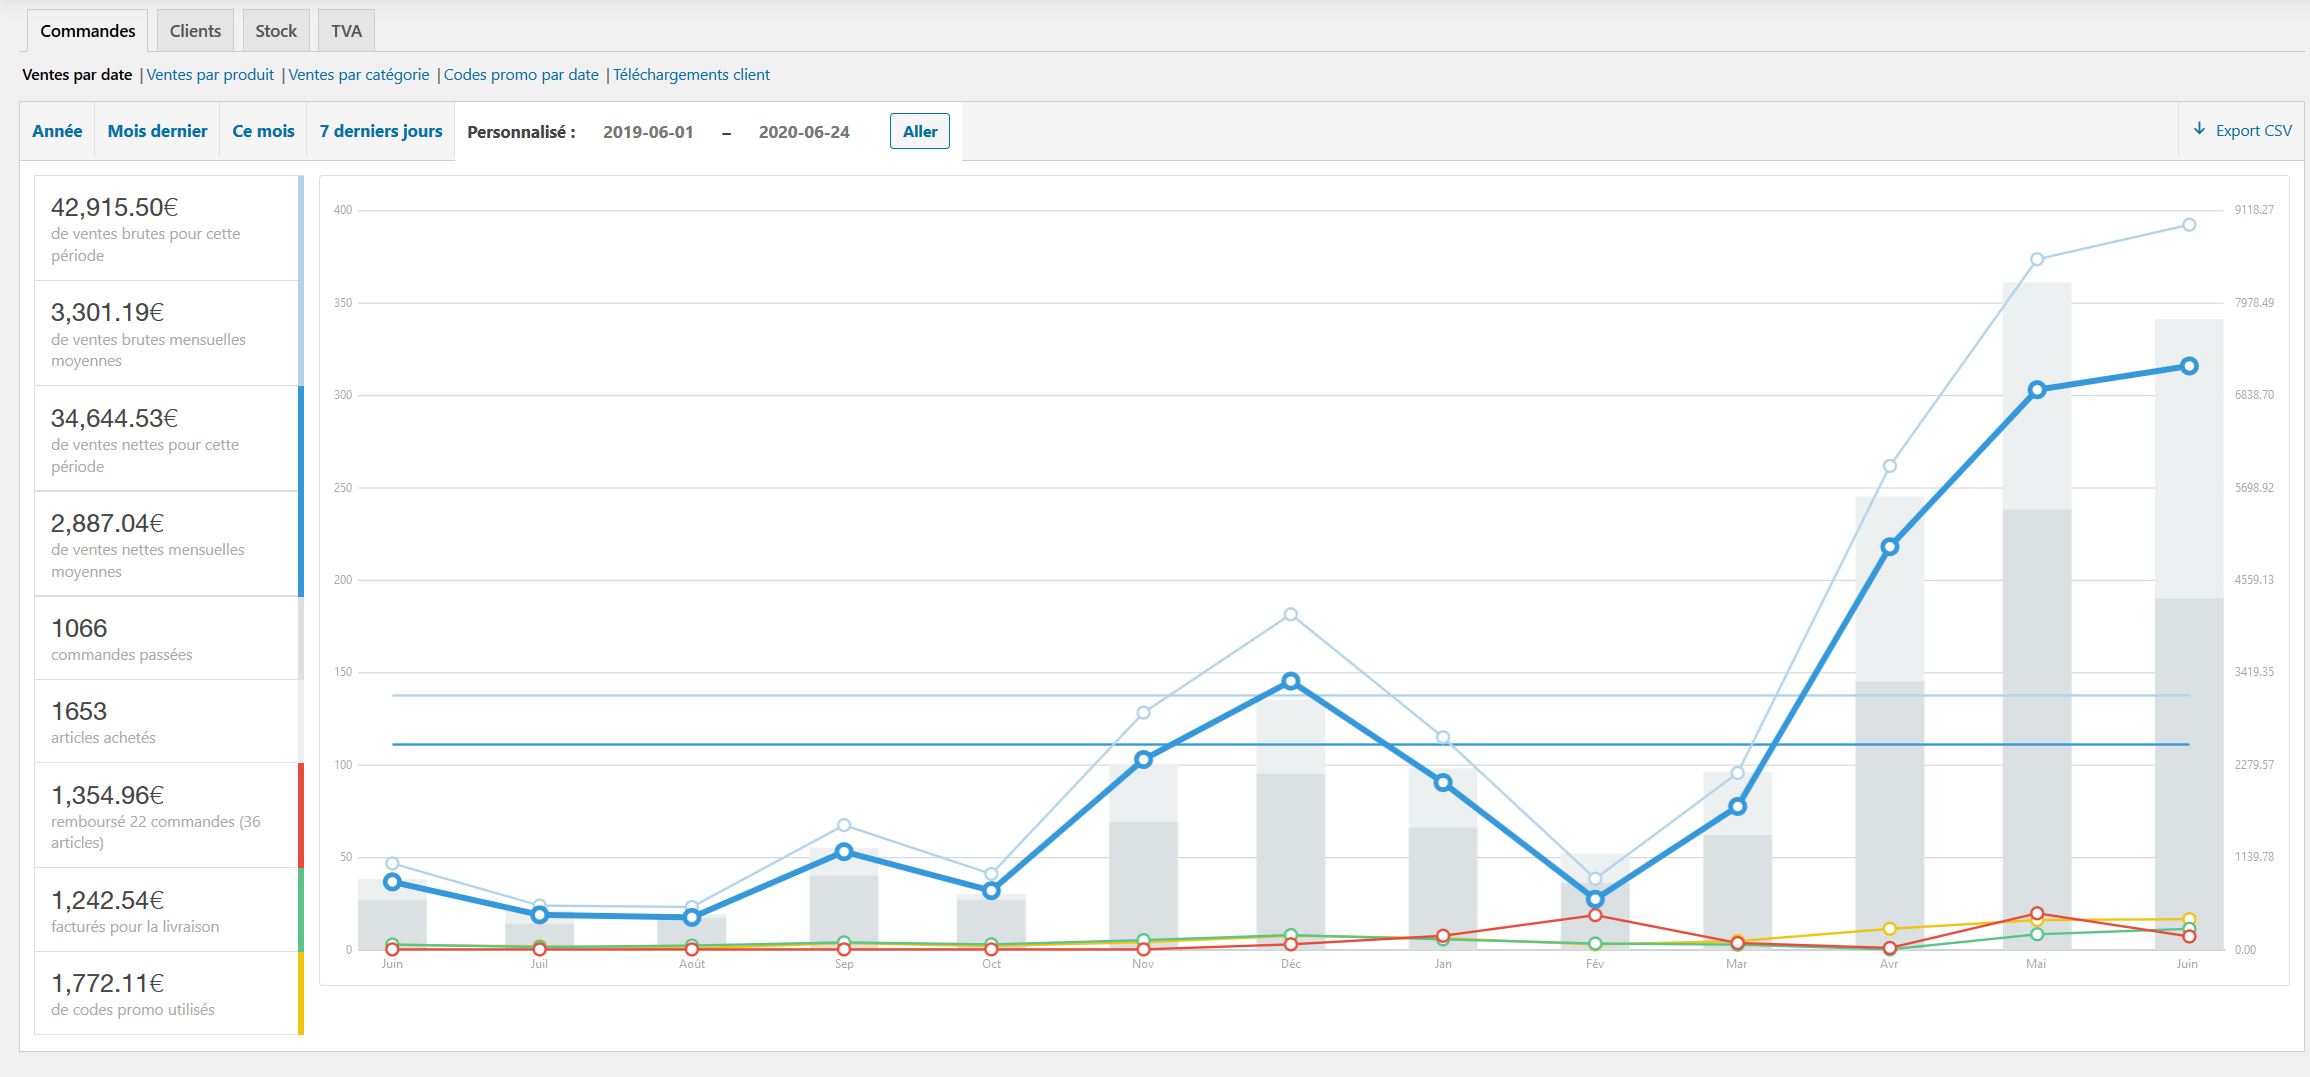The height and width of the screenshot is (1077, 2310).
Task: Switch to the Clients tab
Action: pos(195,31)
